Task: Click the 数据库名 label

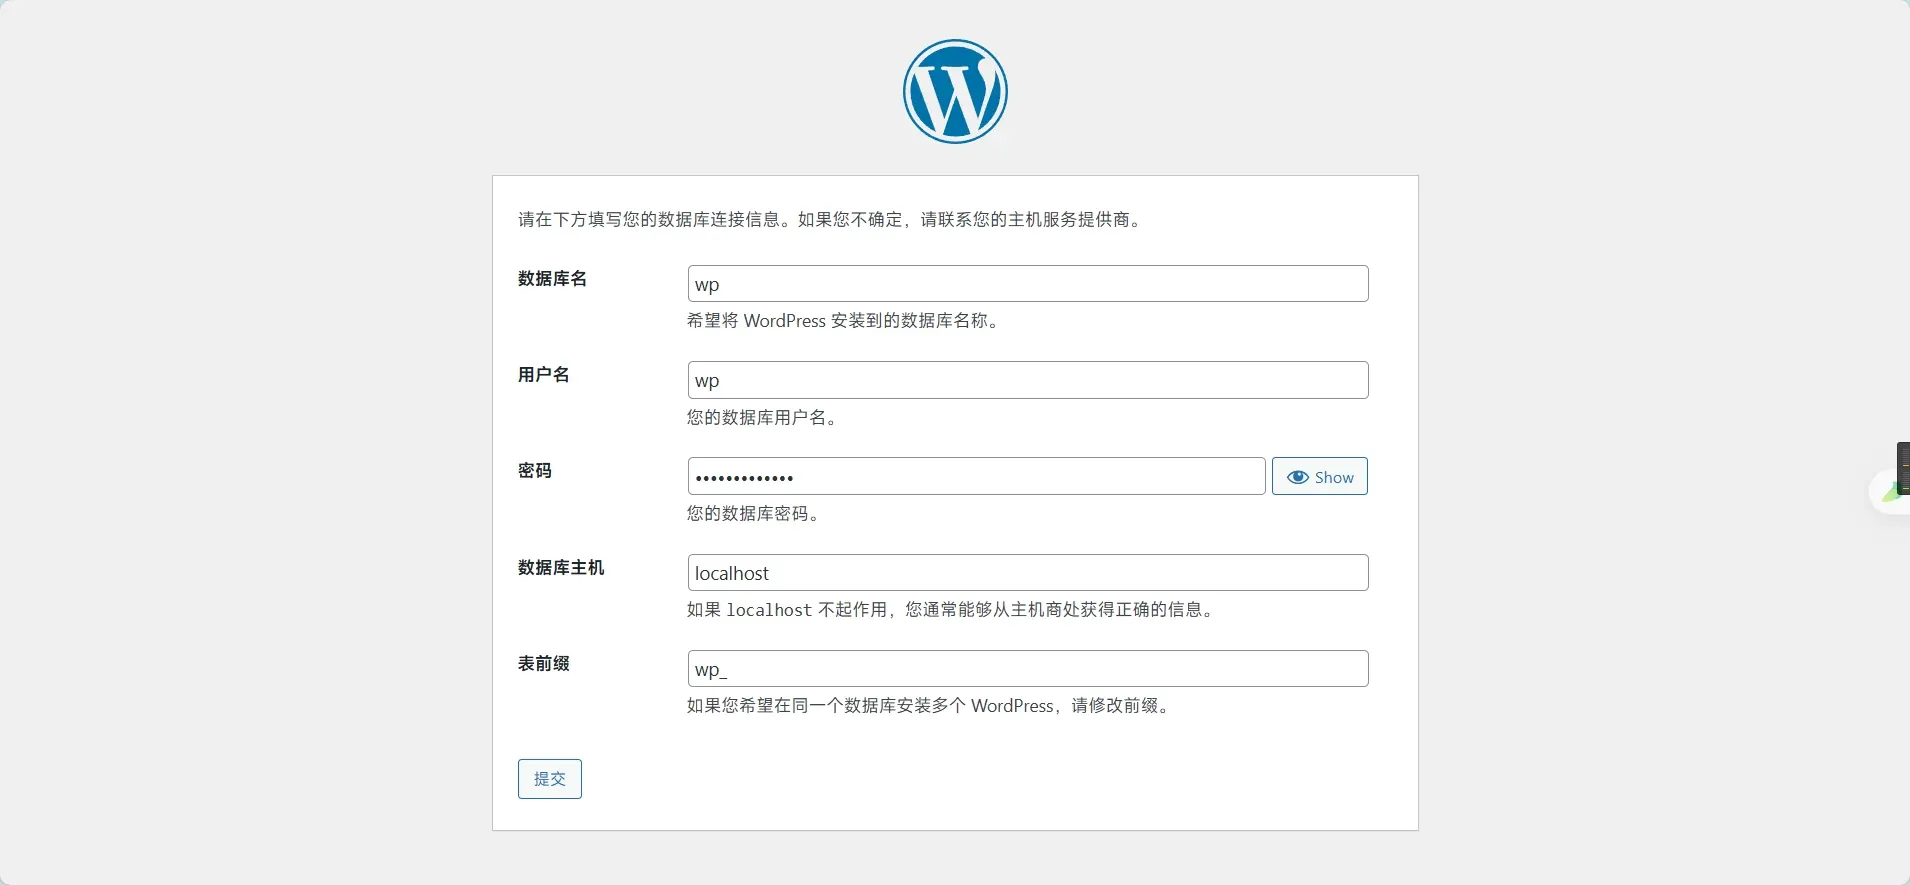Action: pos(552,279)
